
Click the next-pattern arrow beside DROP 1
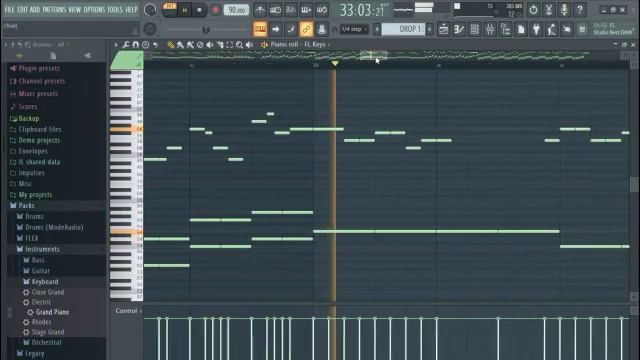(429, 29)
